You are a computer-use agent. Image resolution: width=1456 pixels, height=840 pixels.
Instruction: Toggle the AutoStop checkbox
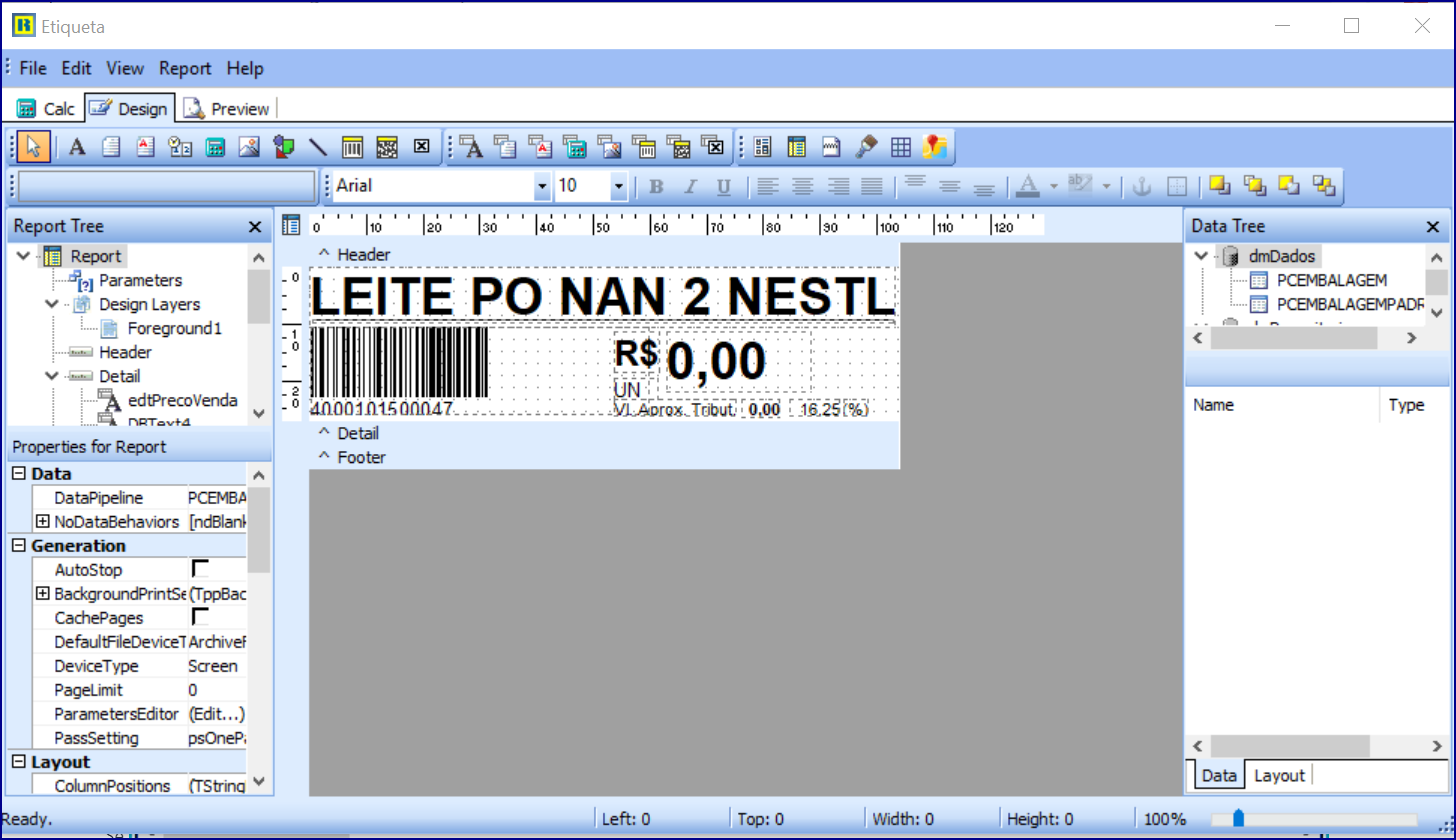(x=200, y=569)
